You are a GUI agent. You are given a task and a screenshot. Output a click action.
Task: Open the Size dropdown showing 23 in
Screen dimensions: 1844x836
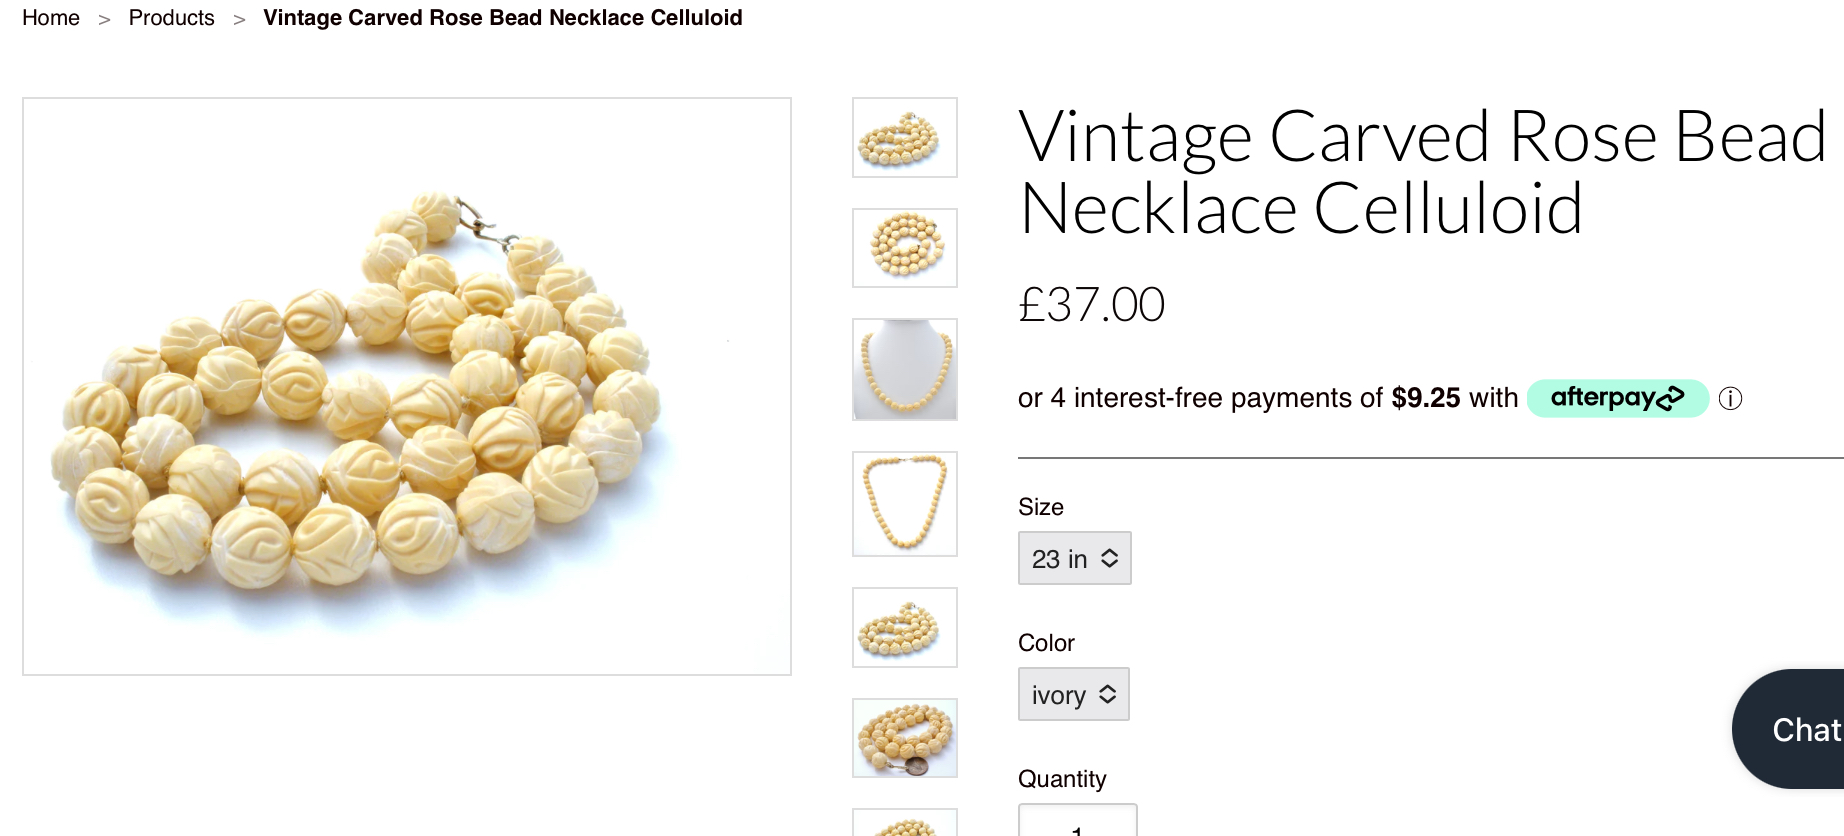pyautogui.click(x=1074, y=558)
